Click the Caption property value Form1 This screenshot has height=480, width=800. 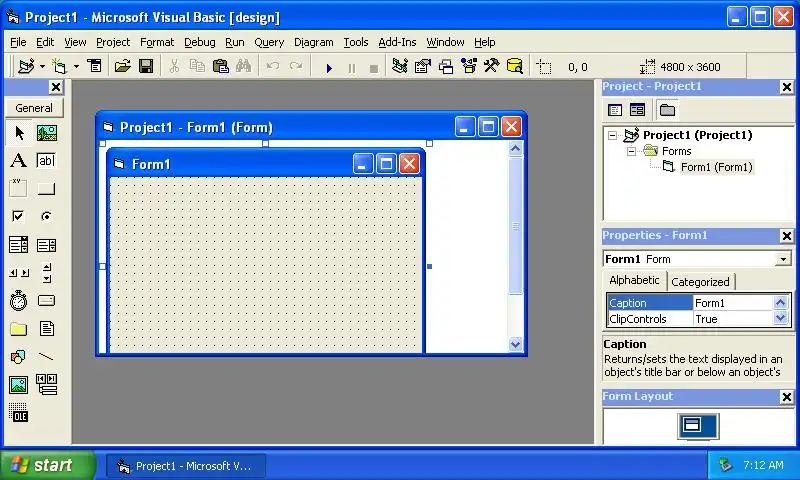tap(733, 303)
